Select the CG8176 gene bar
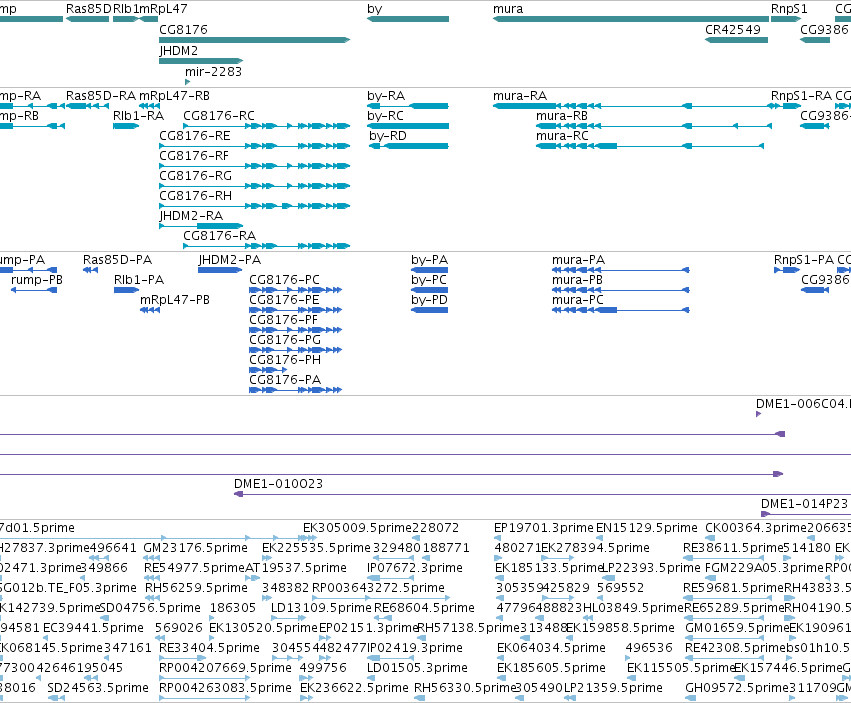Image resolution: width=851 pixels, height=703 pixels. [x=254, y=40]
